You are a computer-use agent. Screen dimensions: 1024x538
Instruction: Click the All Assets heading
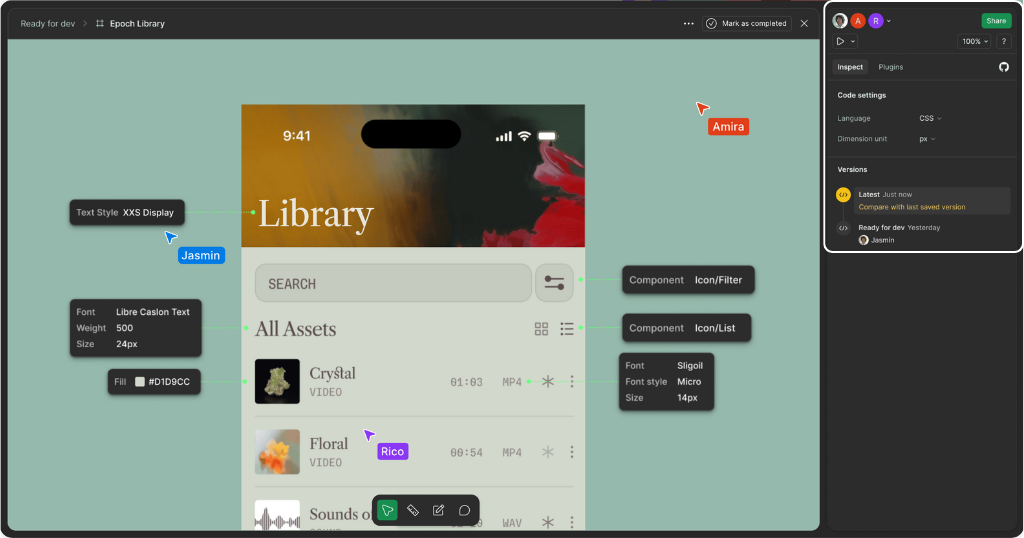click(x=296, y=329)
